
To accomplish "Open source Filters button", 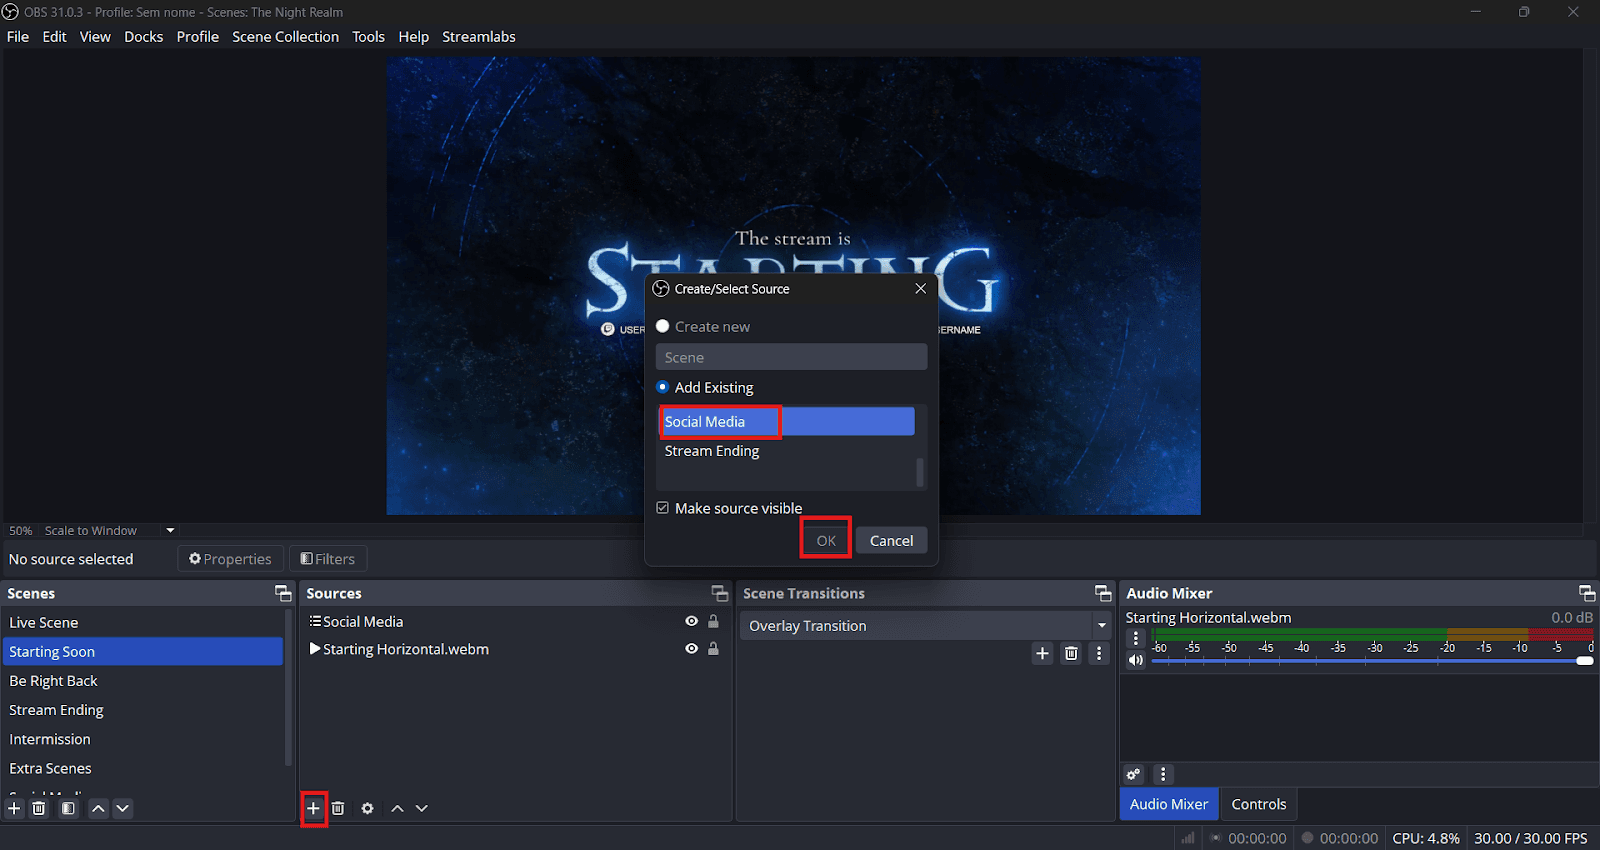I will pos(328,559).
